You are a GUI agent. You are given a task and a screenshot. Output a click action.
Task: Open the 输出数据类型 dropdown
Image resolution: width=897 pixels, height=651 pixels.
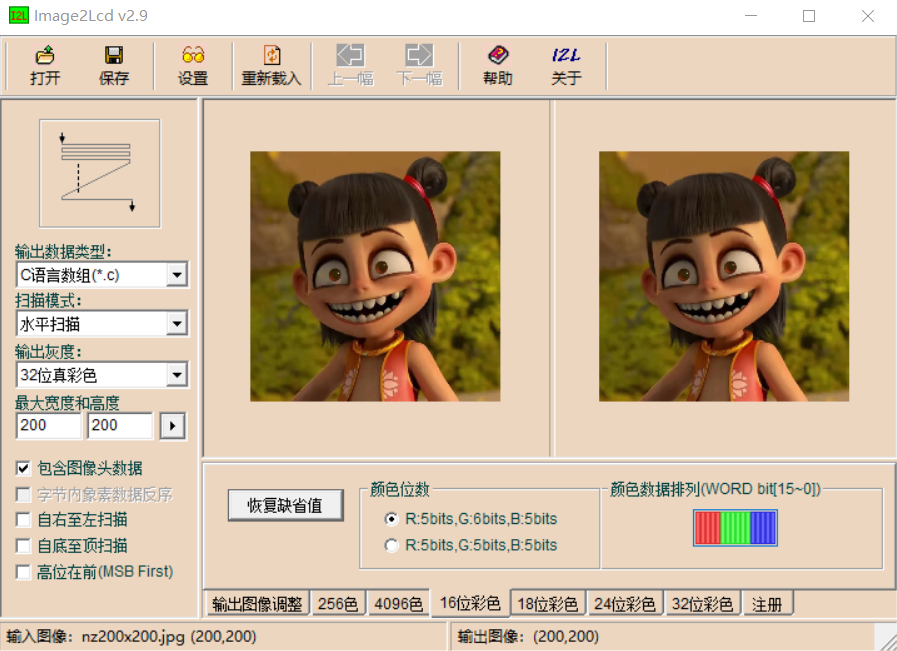(177, 274)
